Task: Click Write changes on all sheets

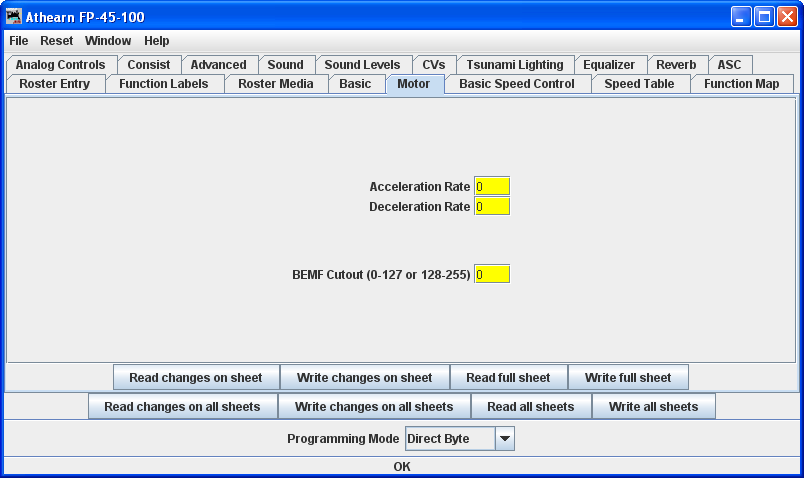Action: coord(373,407)
